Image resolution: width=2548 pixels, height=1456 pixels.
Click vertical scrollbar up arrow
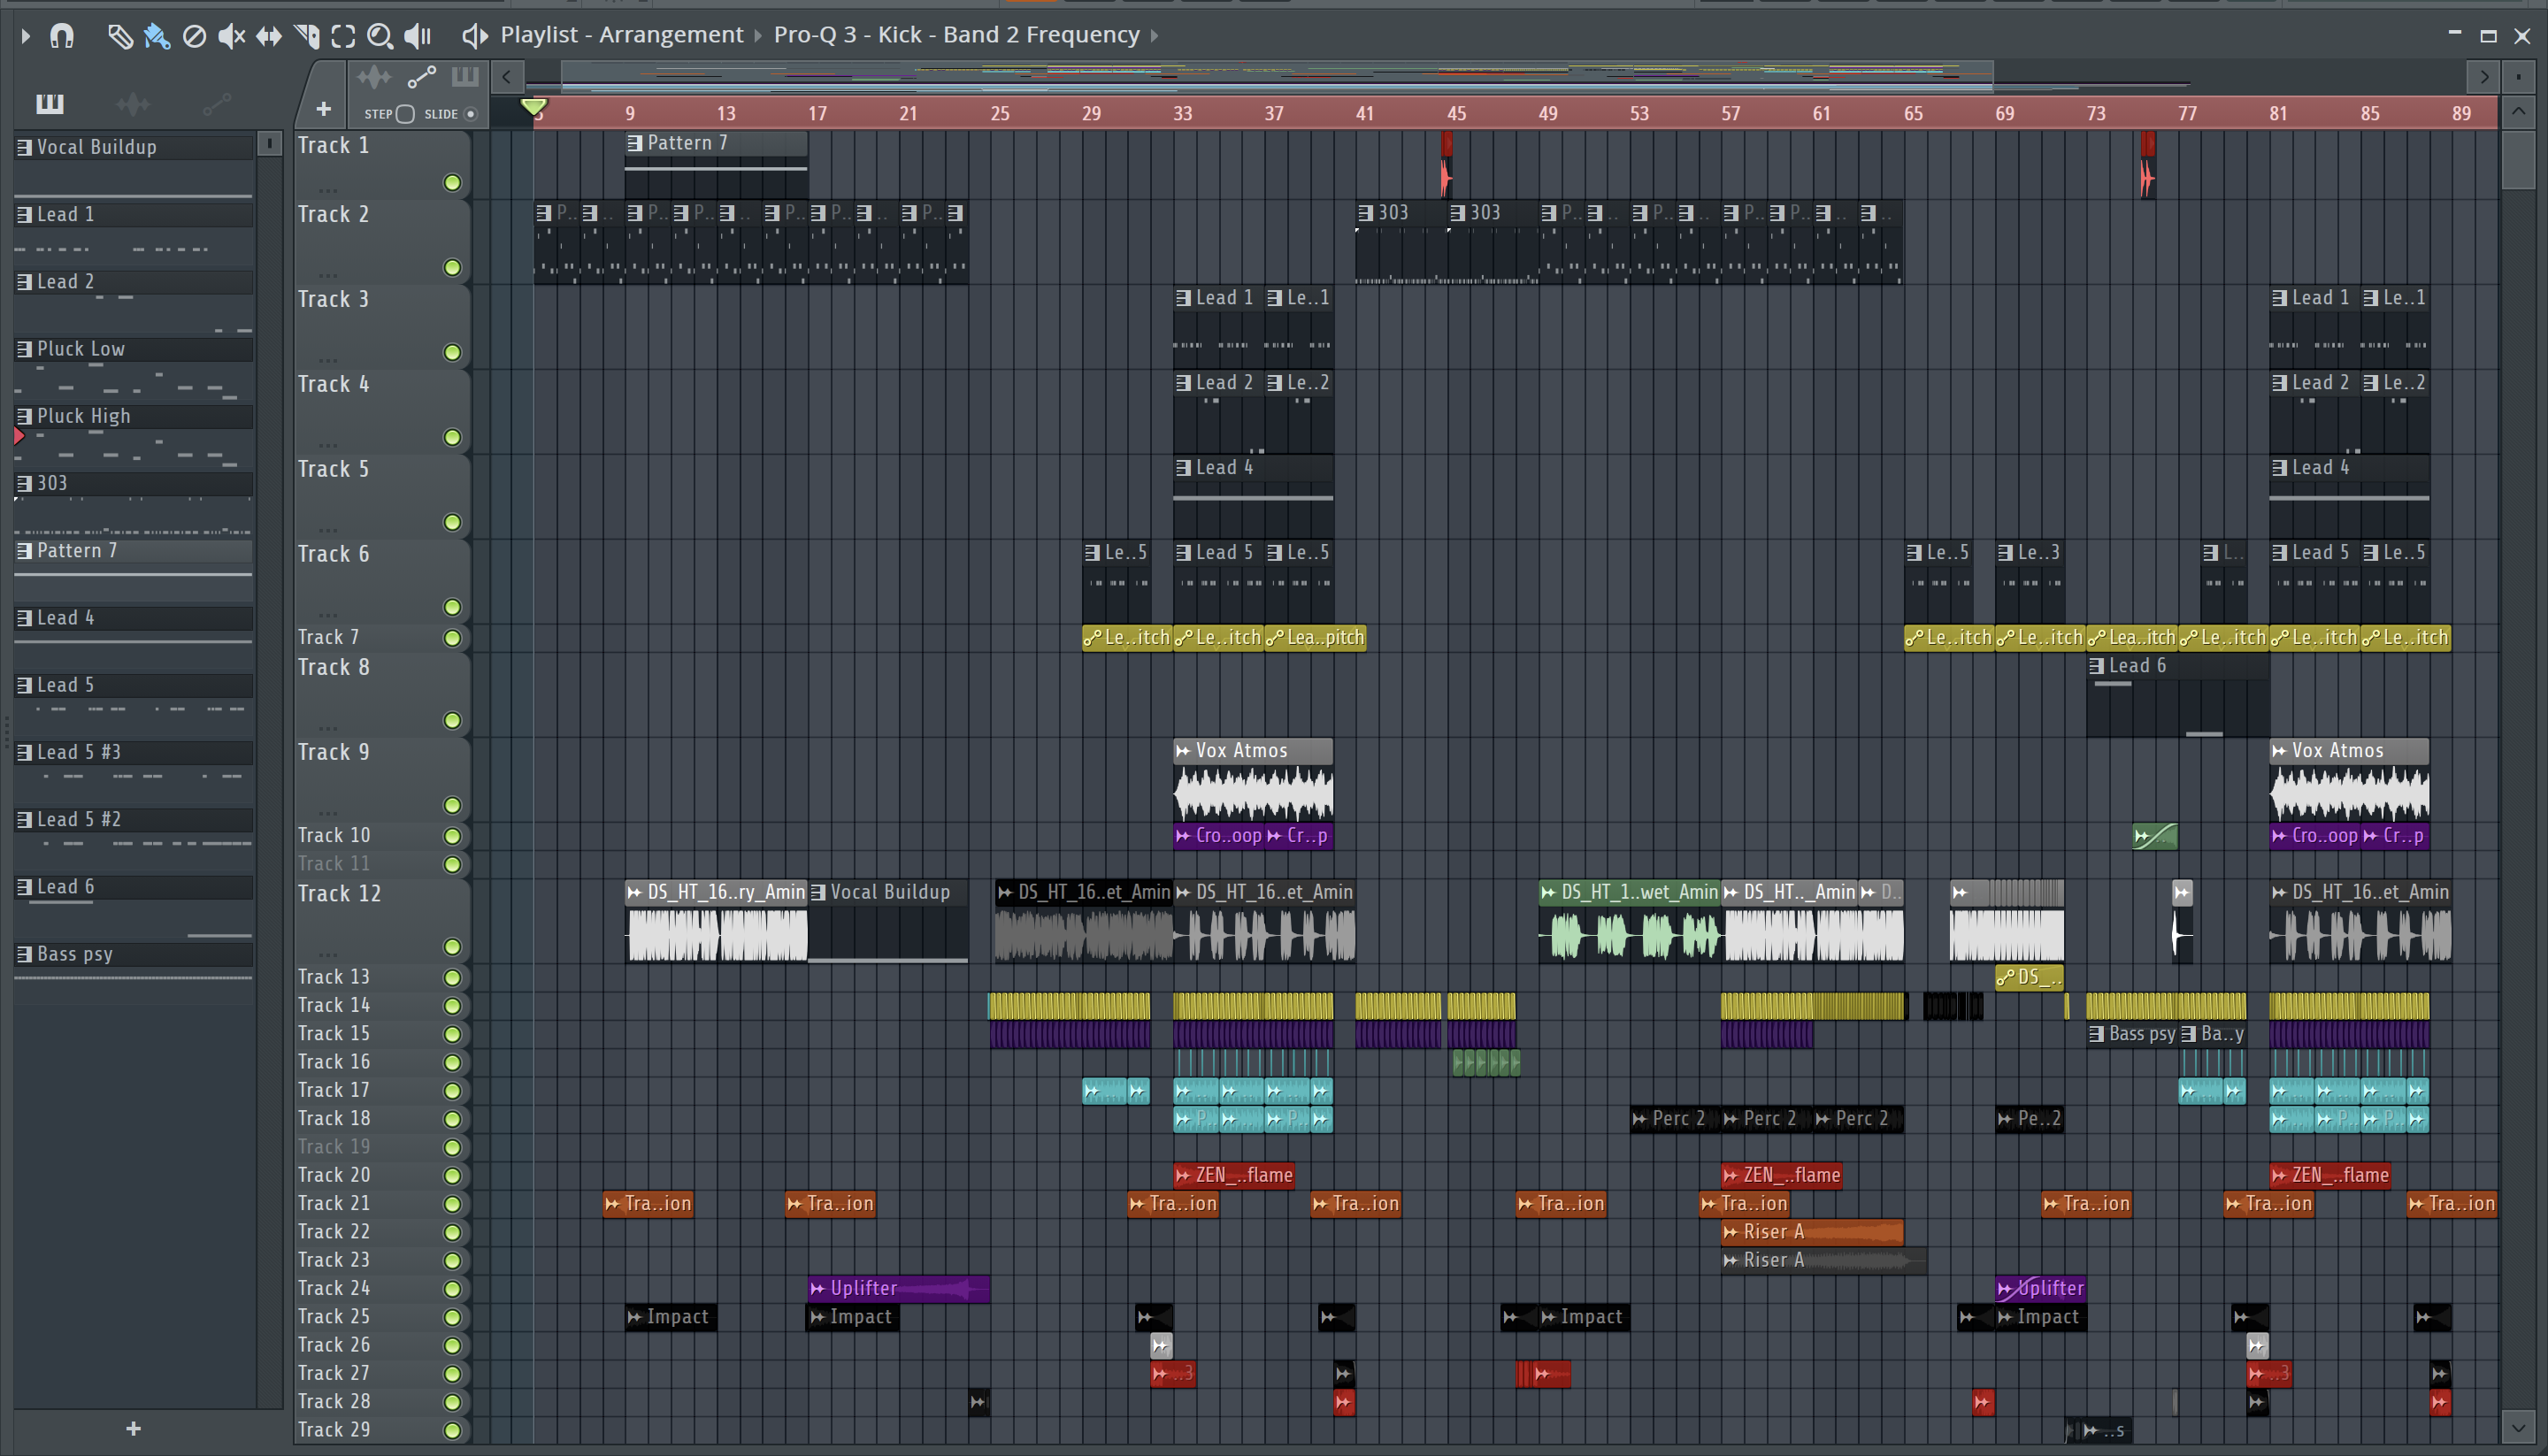click(x=2518, y=112)
